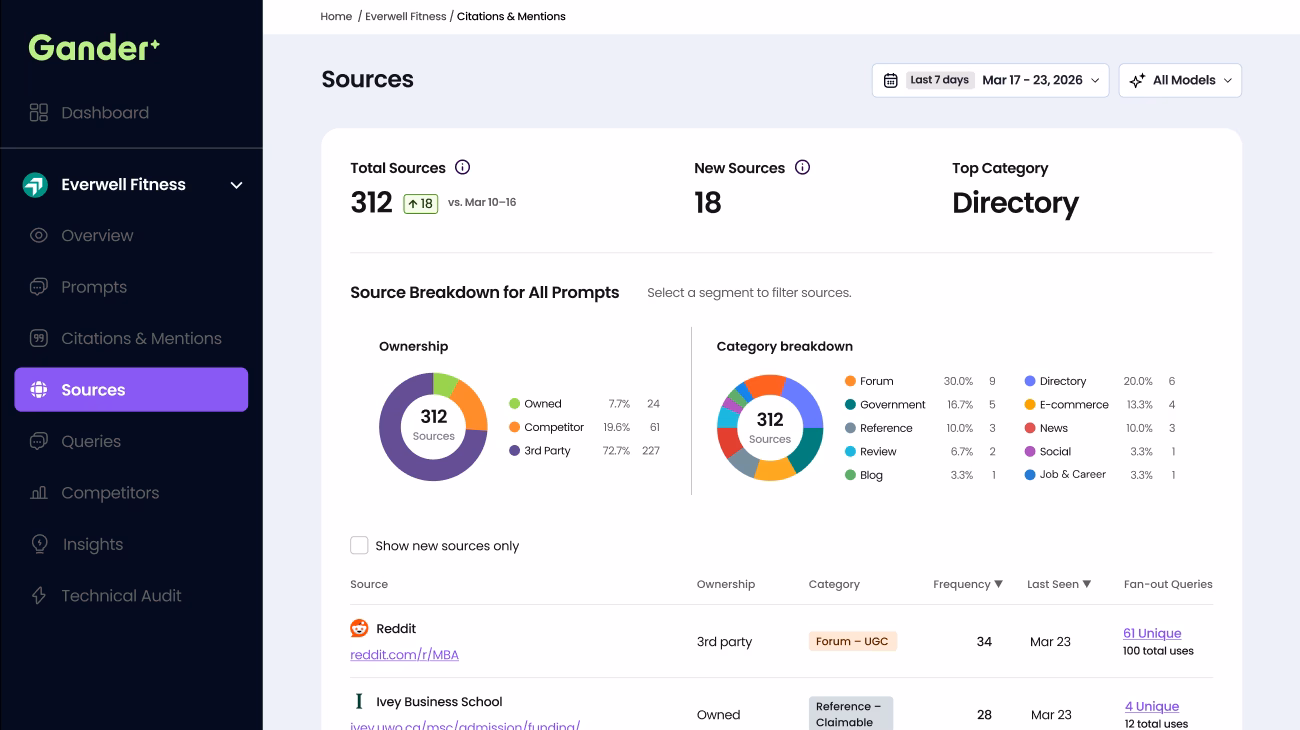The image size is (1300, 730).
Task: Open the 61 Unique fan-out link
Action: point(1152,633)
